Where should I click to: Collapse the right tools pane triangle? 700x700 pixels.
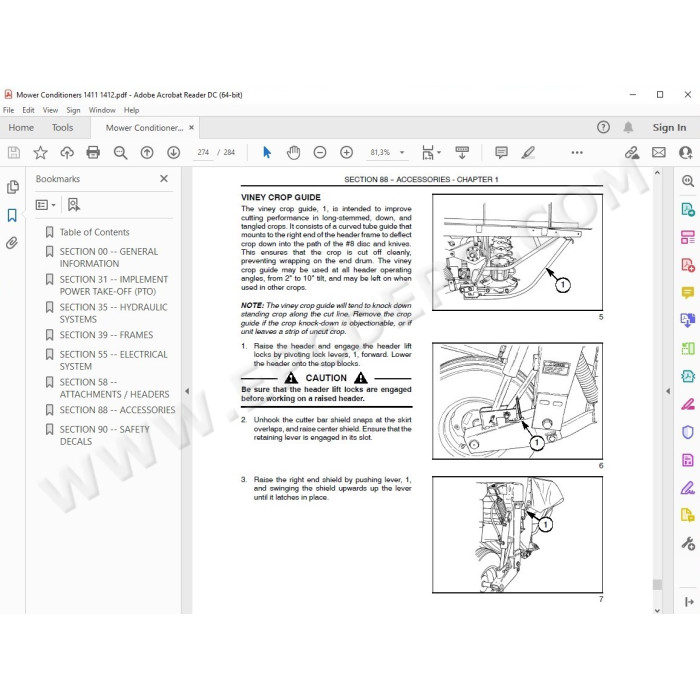668,391
